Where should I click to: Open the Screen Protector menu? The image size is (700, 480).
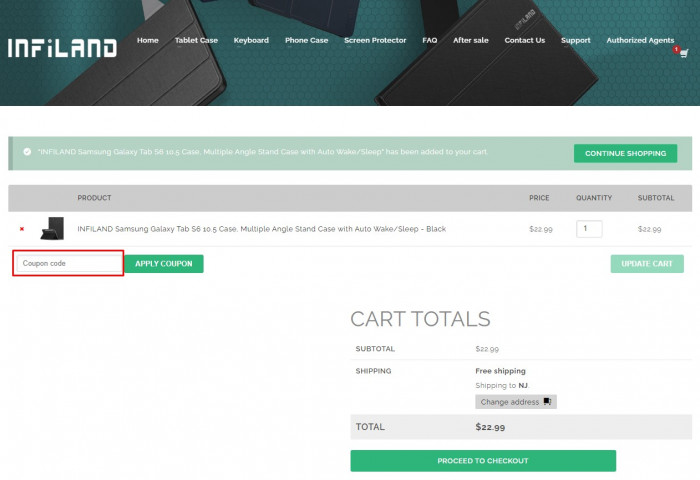375,40
